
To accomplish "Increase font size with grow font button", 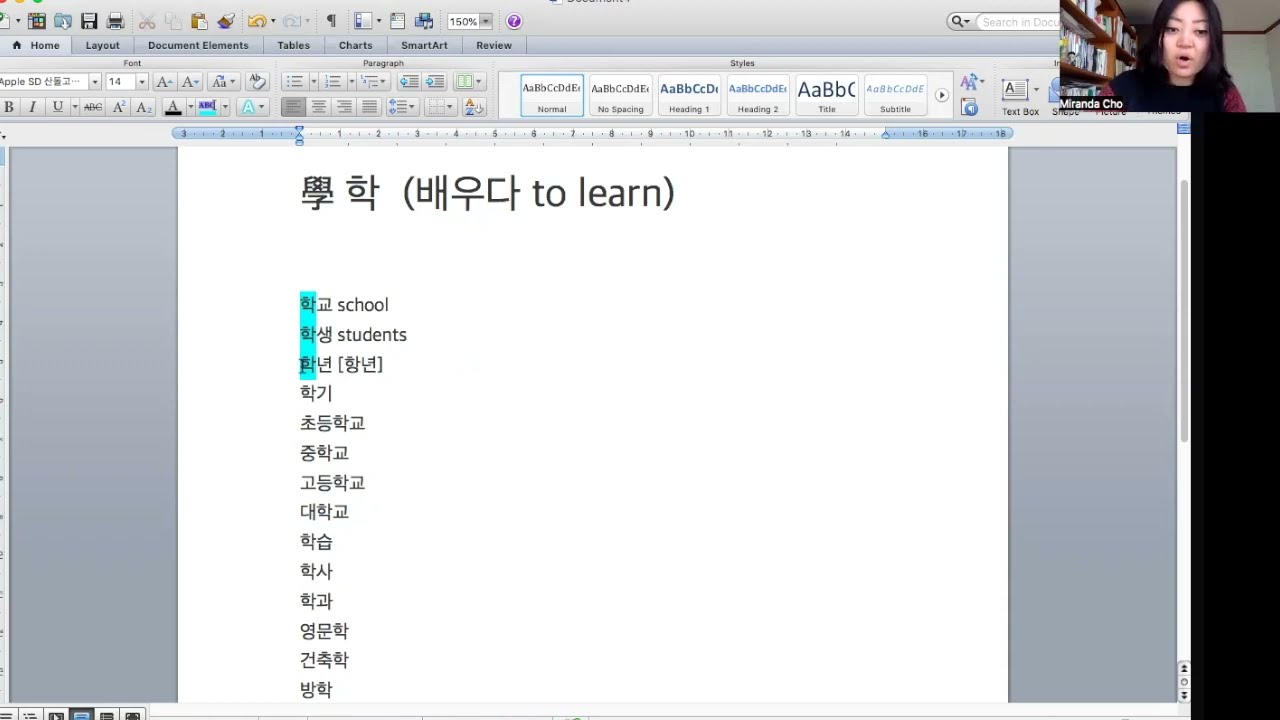I will [x=165, y=82].
